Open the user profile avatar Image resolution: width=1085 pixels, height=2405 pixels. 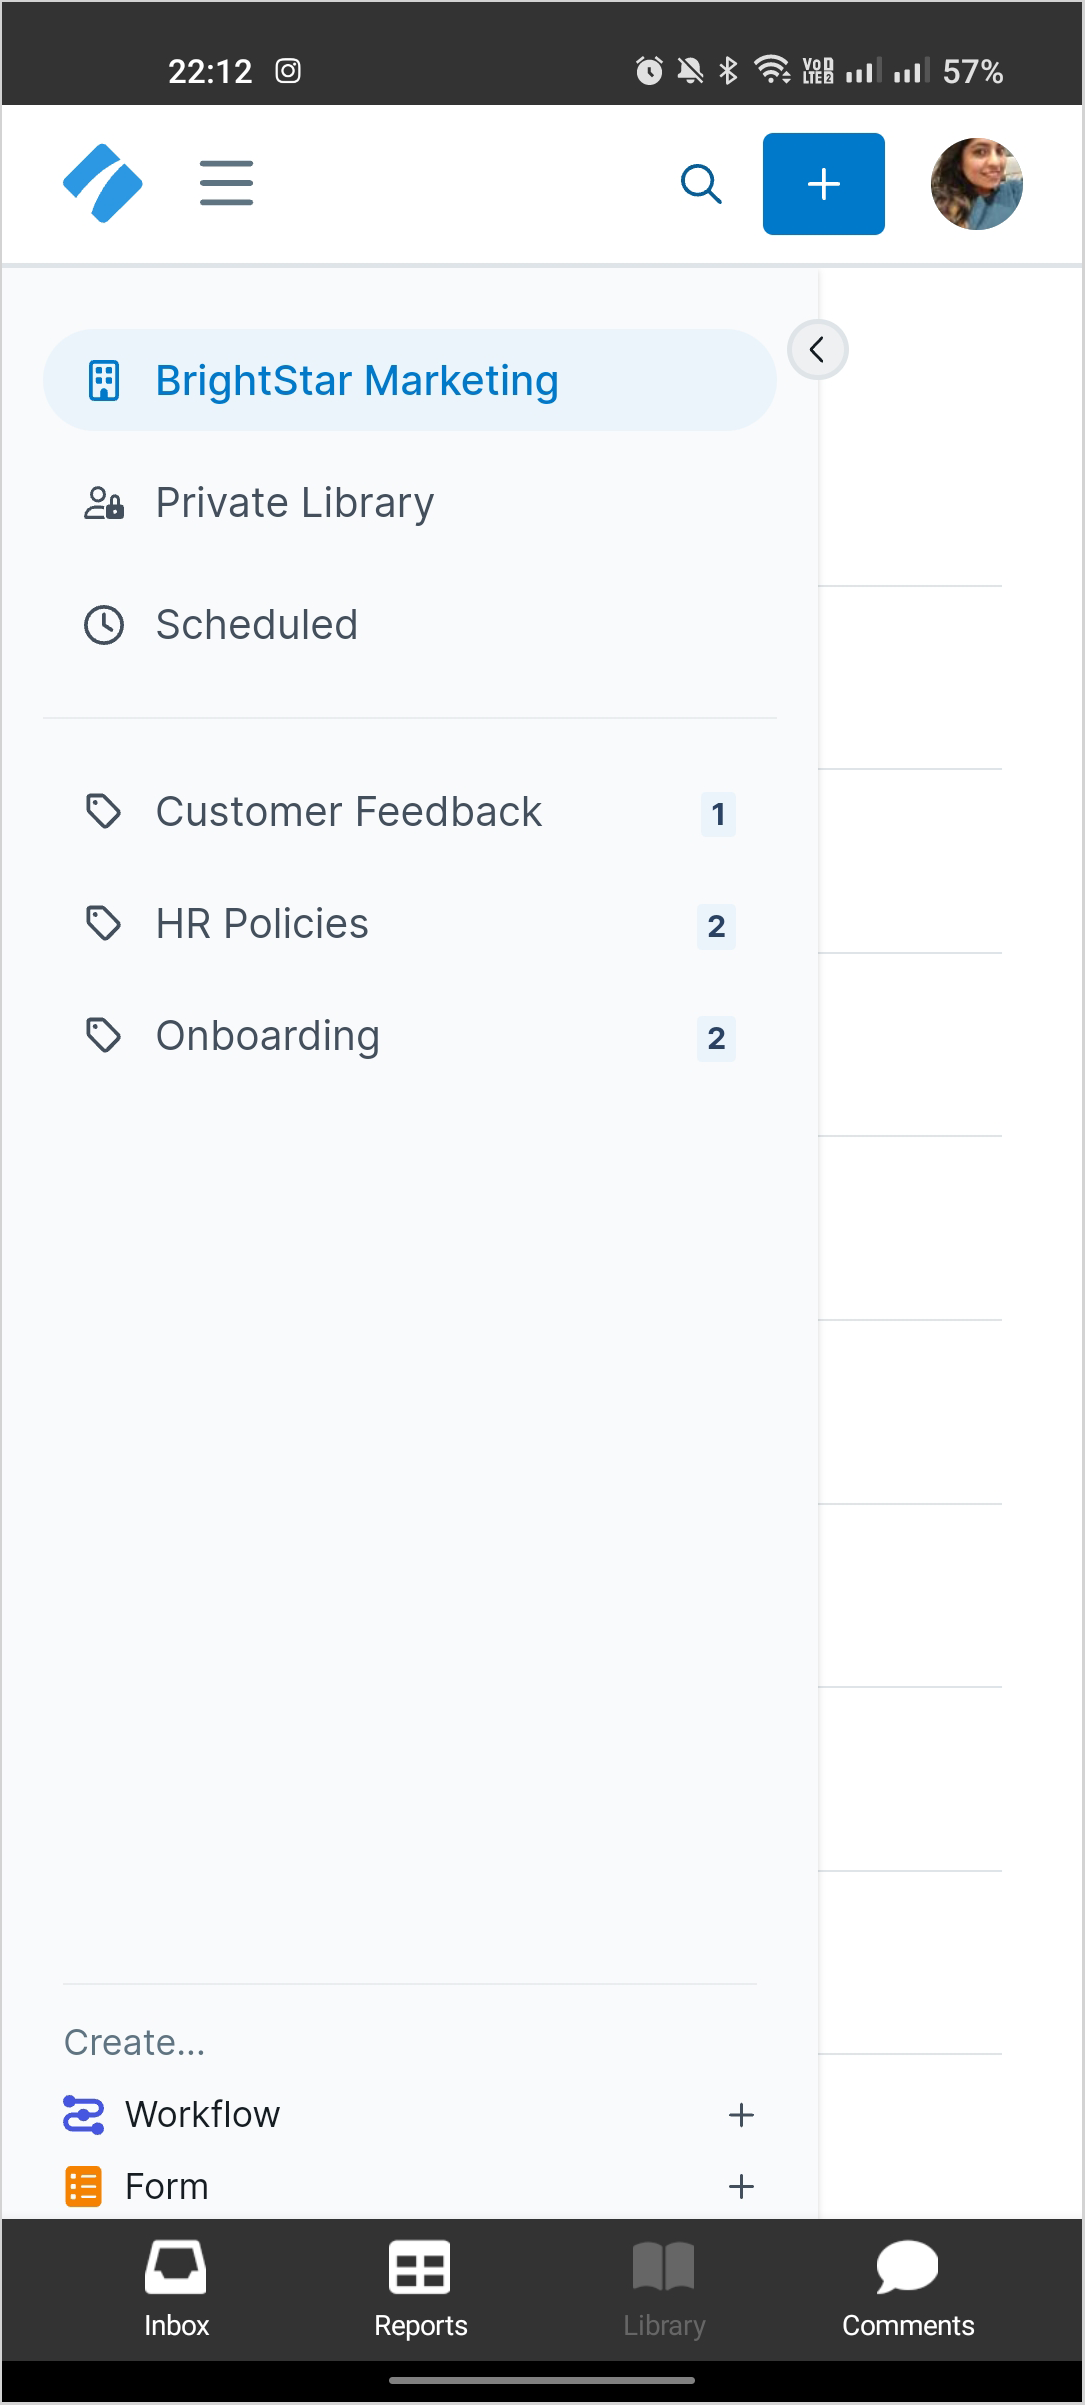pos(976,184)
